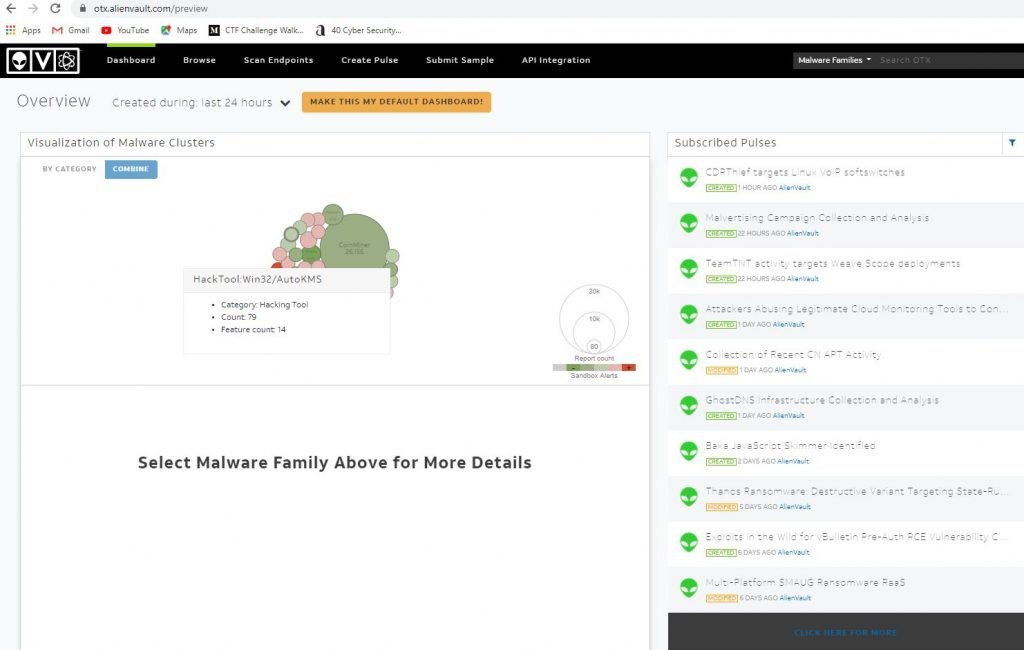Click alien icon beside SMAUG Ransomware pulse
Viewport: 1024px width, 650px height.
688,589
